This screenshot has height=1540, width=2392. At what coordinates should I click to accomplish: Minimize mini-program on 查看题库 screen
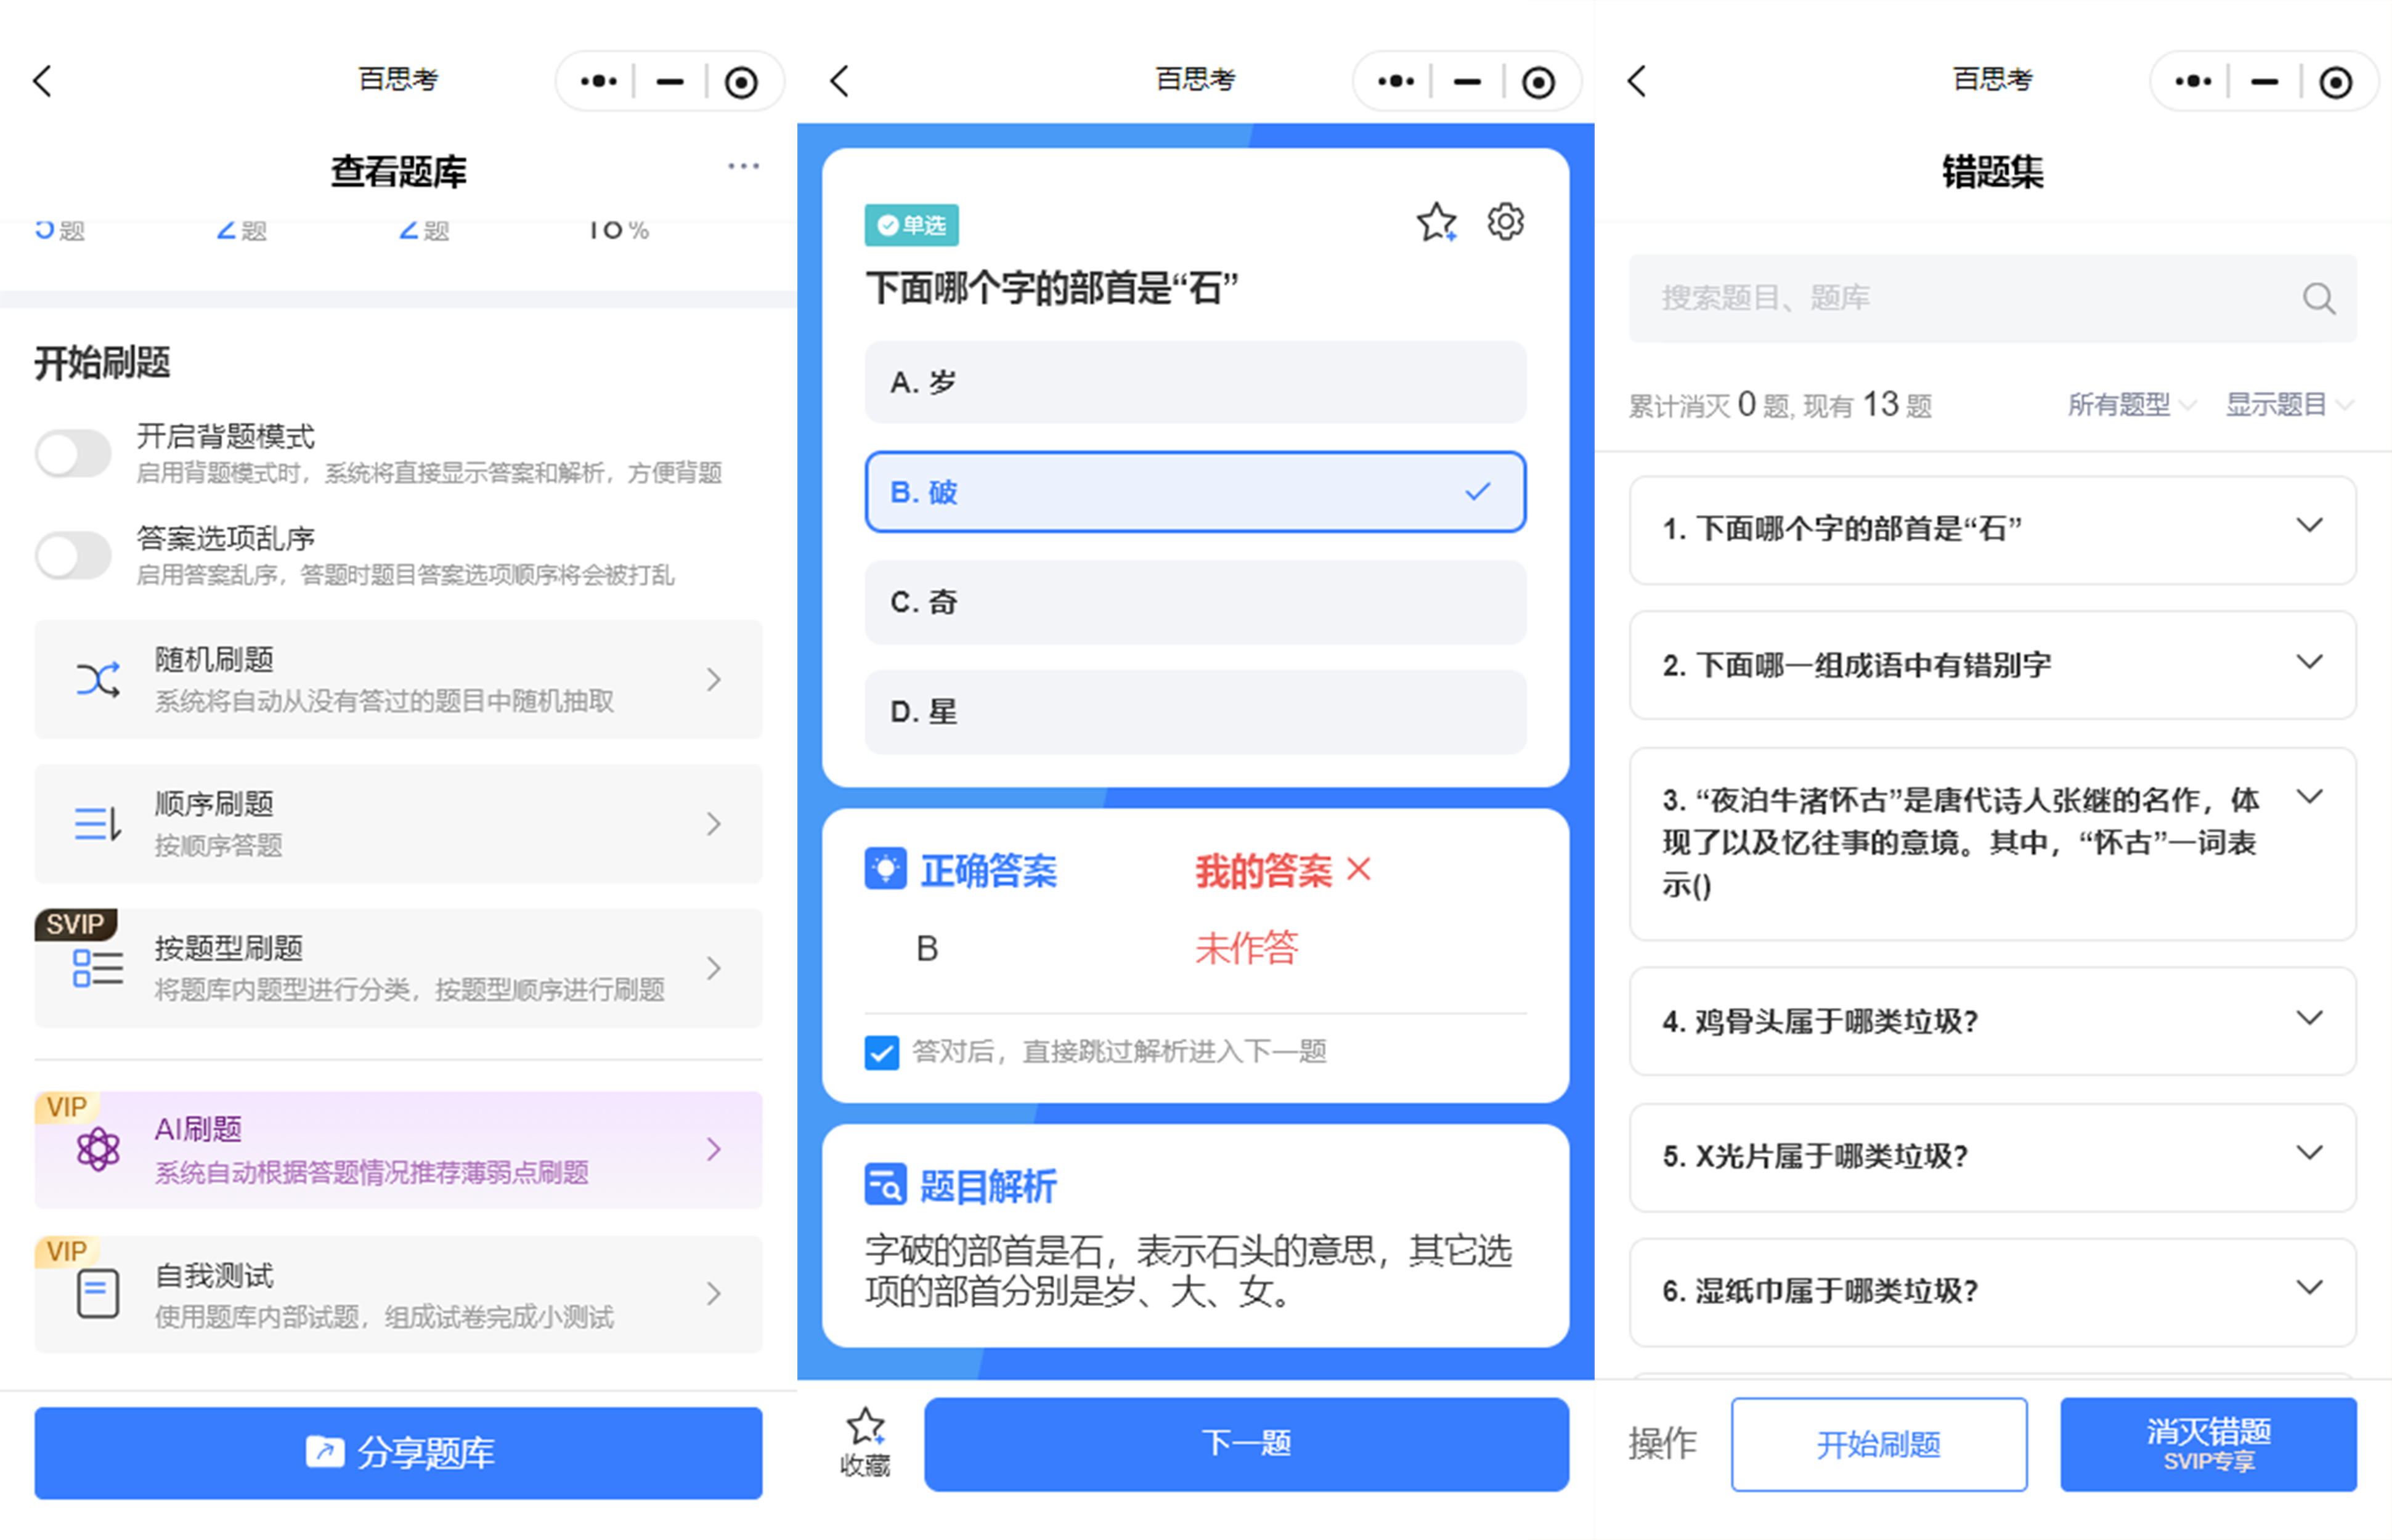point(669,81)
